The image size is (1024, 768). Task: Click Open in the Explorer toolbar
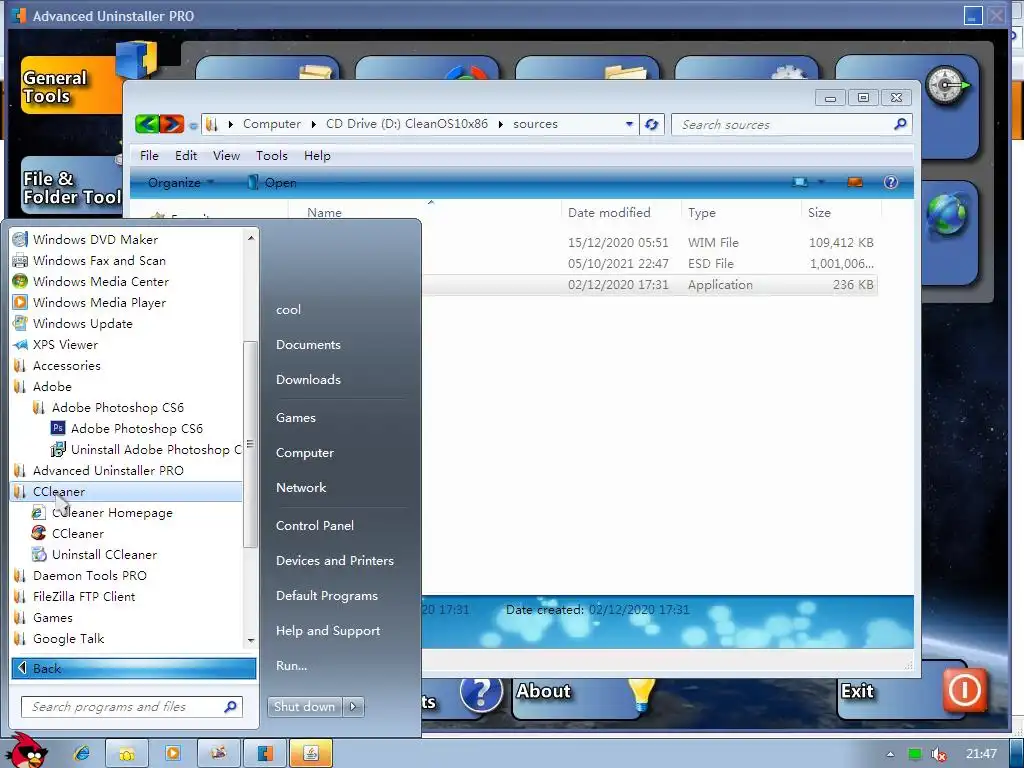(273, 183)
